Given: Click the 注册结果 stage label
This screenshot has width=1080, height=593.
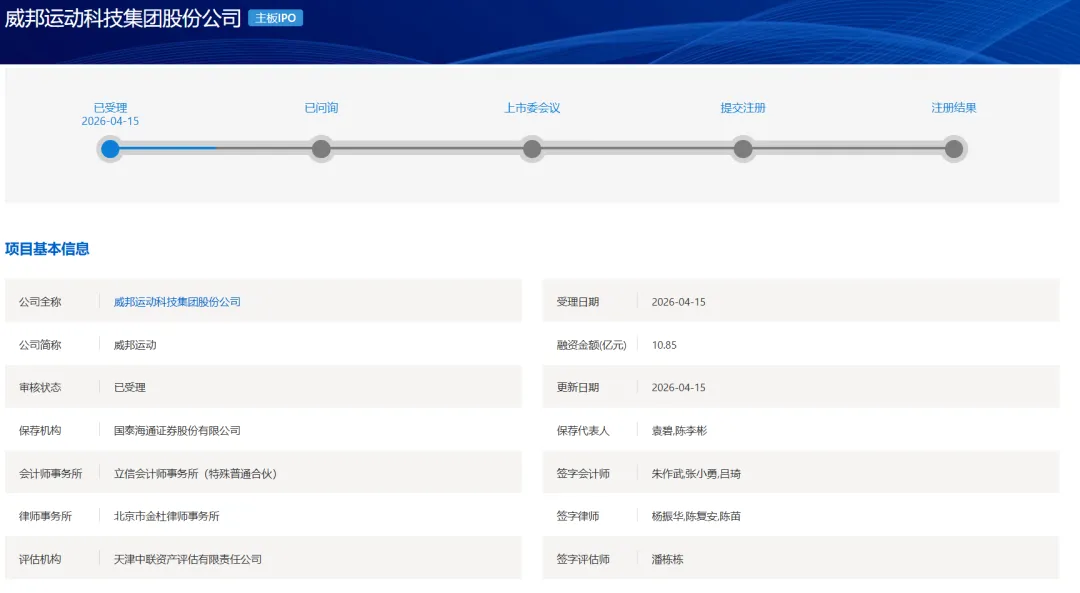Looking at the screenshot, I should (954, 107).
